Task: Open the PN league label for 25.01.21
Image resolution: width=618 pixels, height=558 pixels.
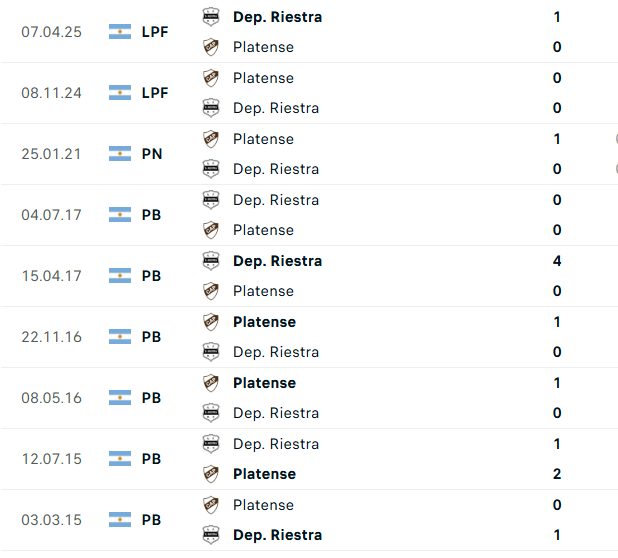Action: [x=152, y=154]
